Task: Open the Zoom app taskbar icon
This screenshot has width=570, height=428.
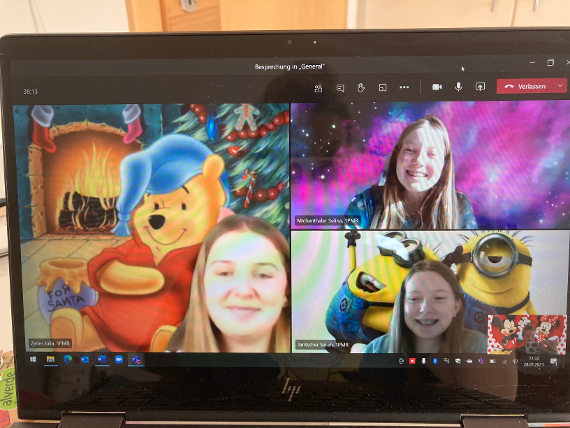Action: point(119,359)
